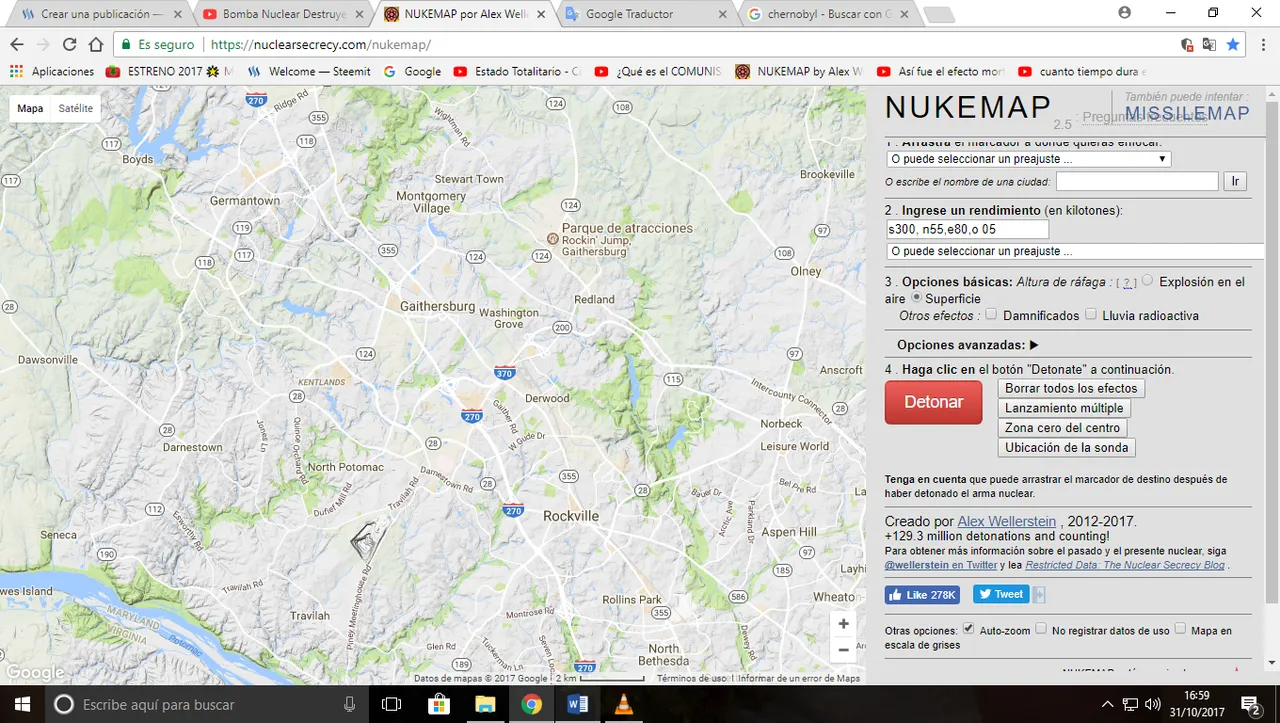Viewport: 1280px width, 723px height.
Task: Select the Superficie burst option
Action: click(915, 298)
